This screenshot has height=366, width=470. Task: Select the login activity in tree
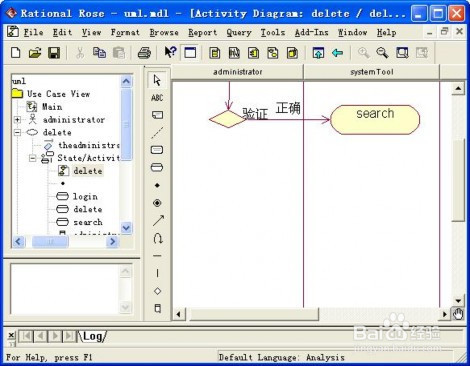point(85,197)
